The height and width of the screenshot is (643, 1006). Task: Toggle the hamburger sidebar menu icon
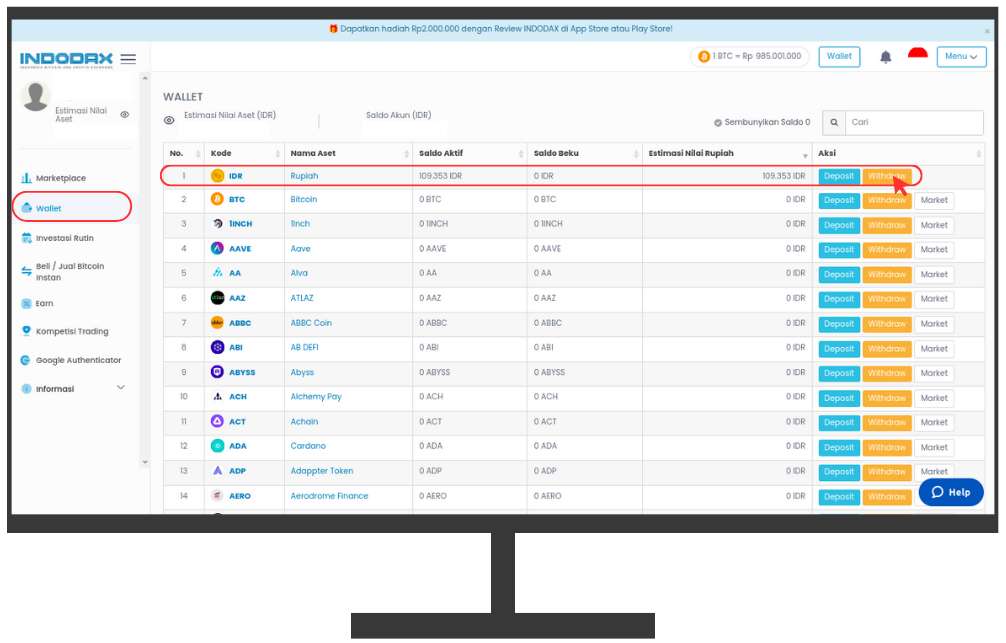[128, 59]
